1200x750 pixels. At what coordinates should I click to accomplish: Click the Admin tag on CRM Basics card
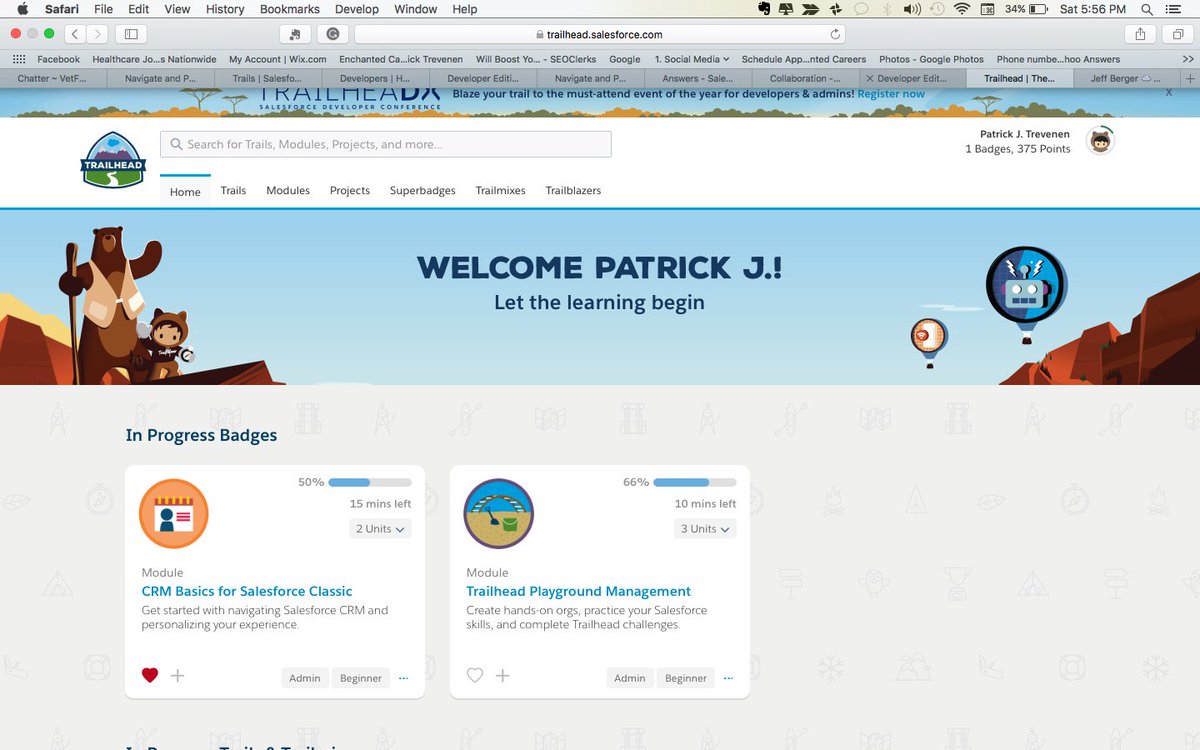(x=305, y=678)
